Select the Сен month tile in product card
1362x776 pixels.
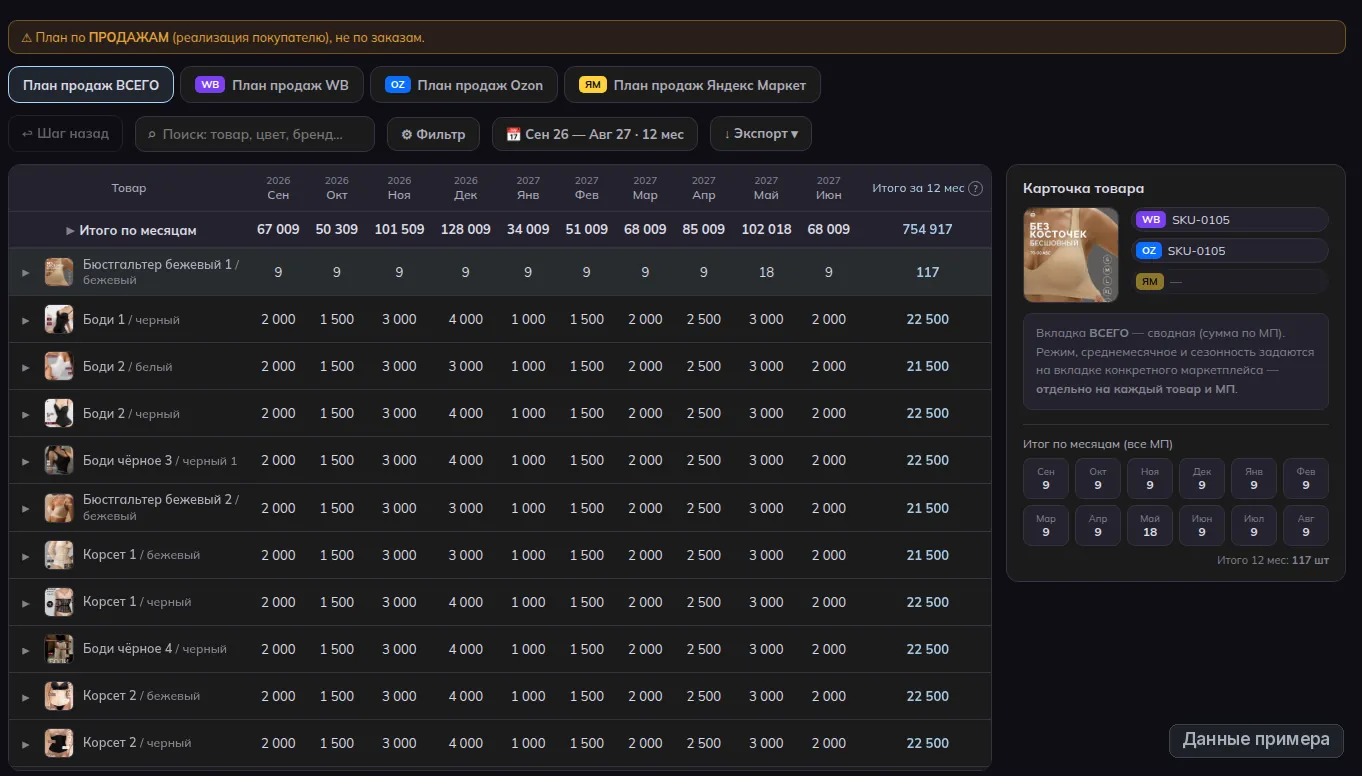(1046, 478)
